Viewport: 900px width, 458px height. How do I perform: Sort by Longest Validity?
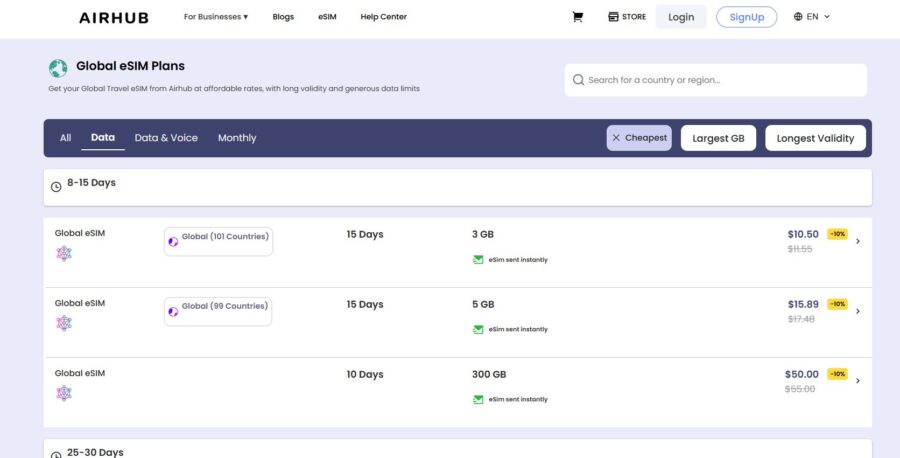click(815, 138)
